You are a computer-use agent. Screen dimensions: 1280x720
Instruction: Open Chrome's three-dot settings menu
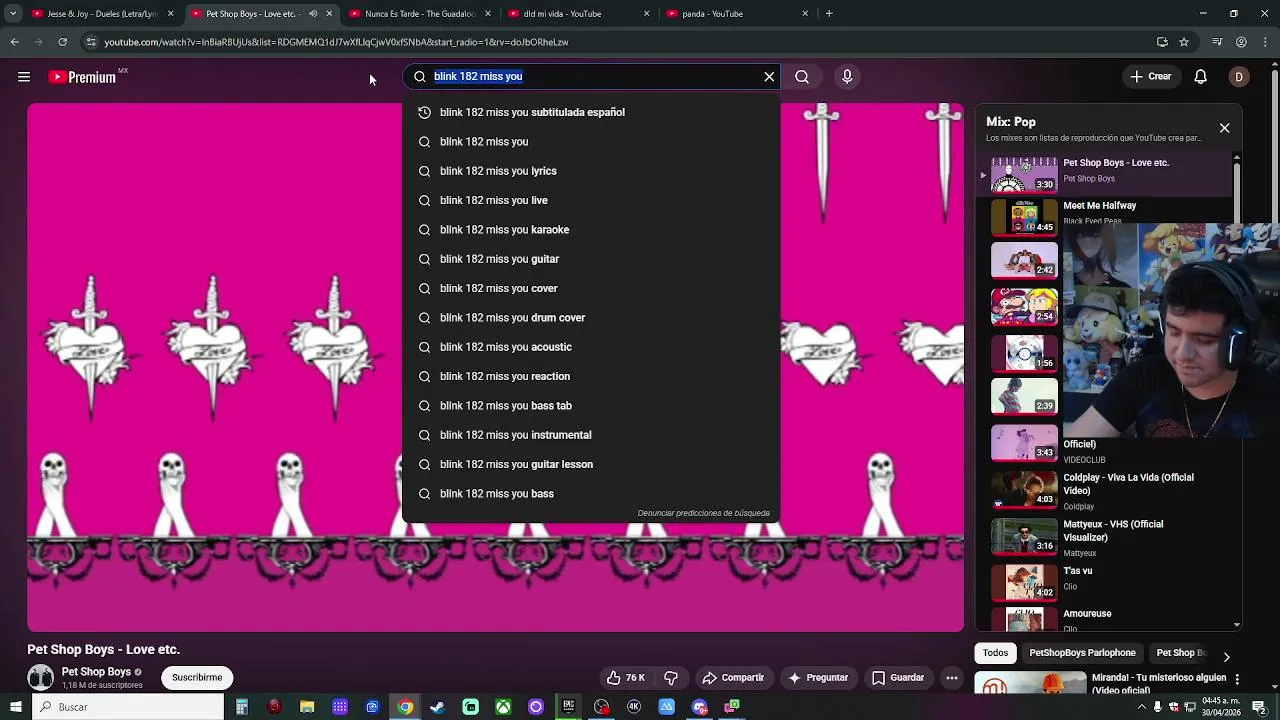(1264, 42)
